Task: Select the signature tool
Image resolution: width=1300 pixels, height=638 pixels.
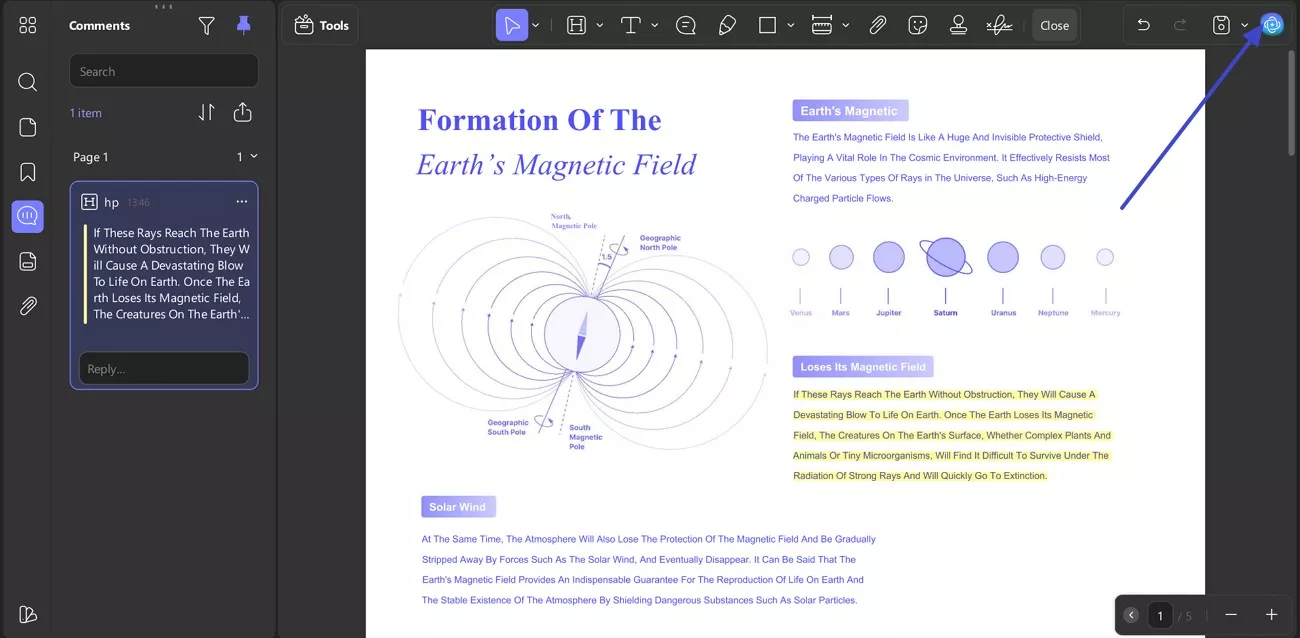Action: [x=998, y=26]
